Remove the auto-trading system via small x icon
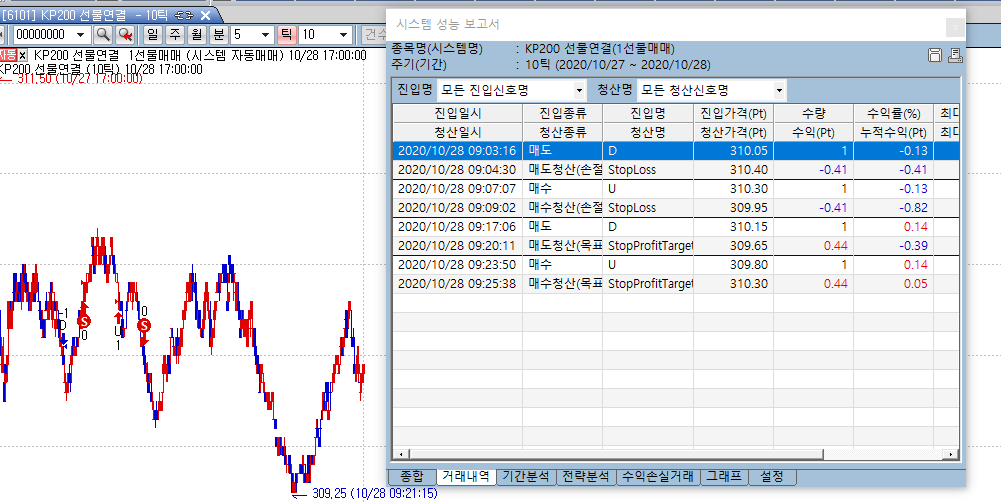Image resolution: width=1001 pixels, height=503 pixels. coord(23,55)
